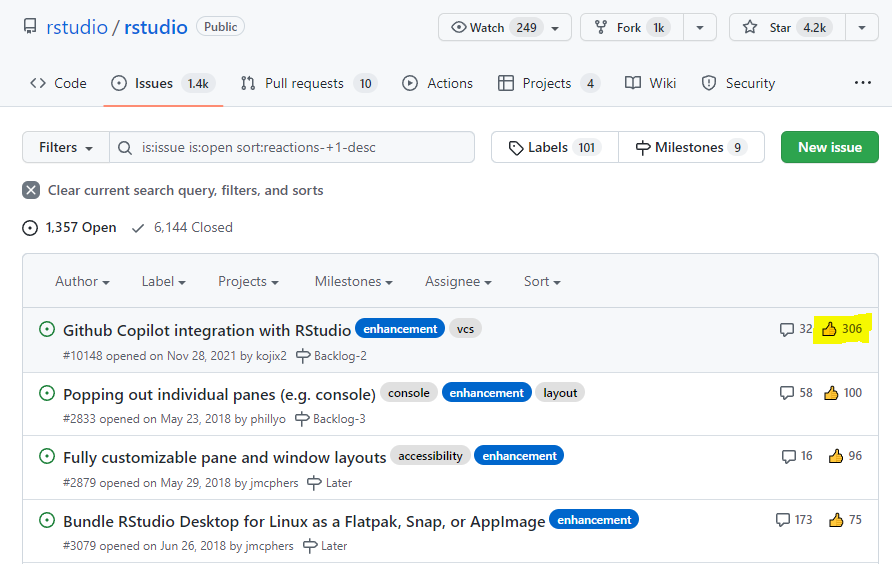Open the Later milestone on issue #3079

[x=325, y=546]
